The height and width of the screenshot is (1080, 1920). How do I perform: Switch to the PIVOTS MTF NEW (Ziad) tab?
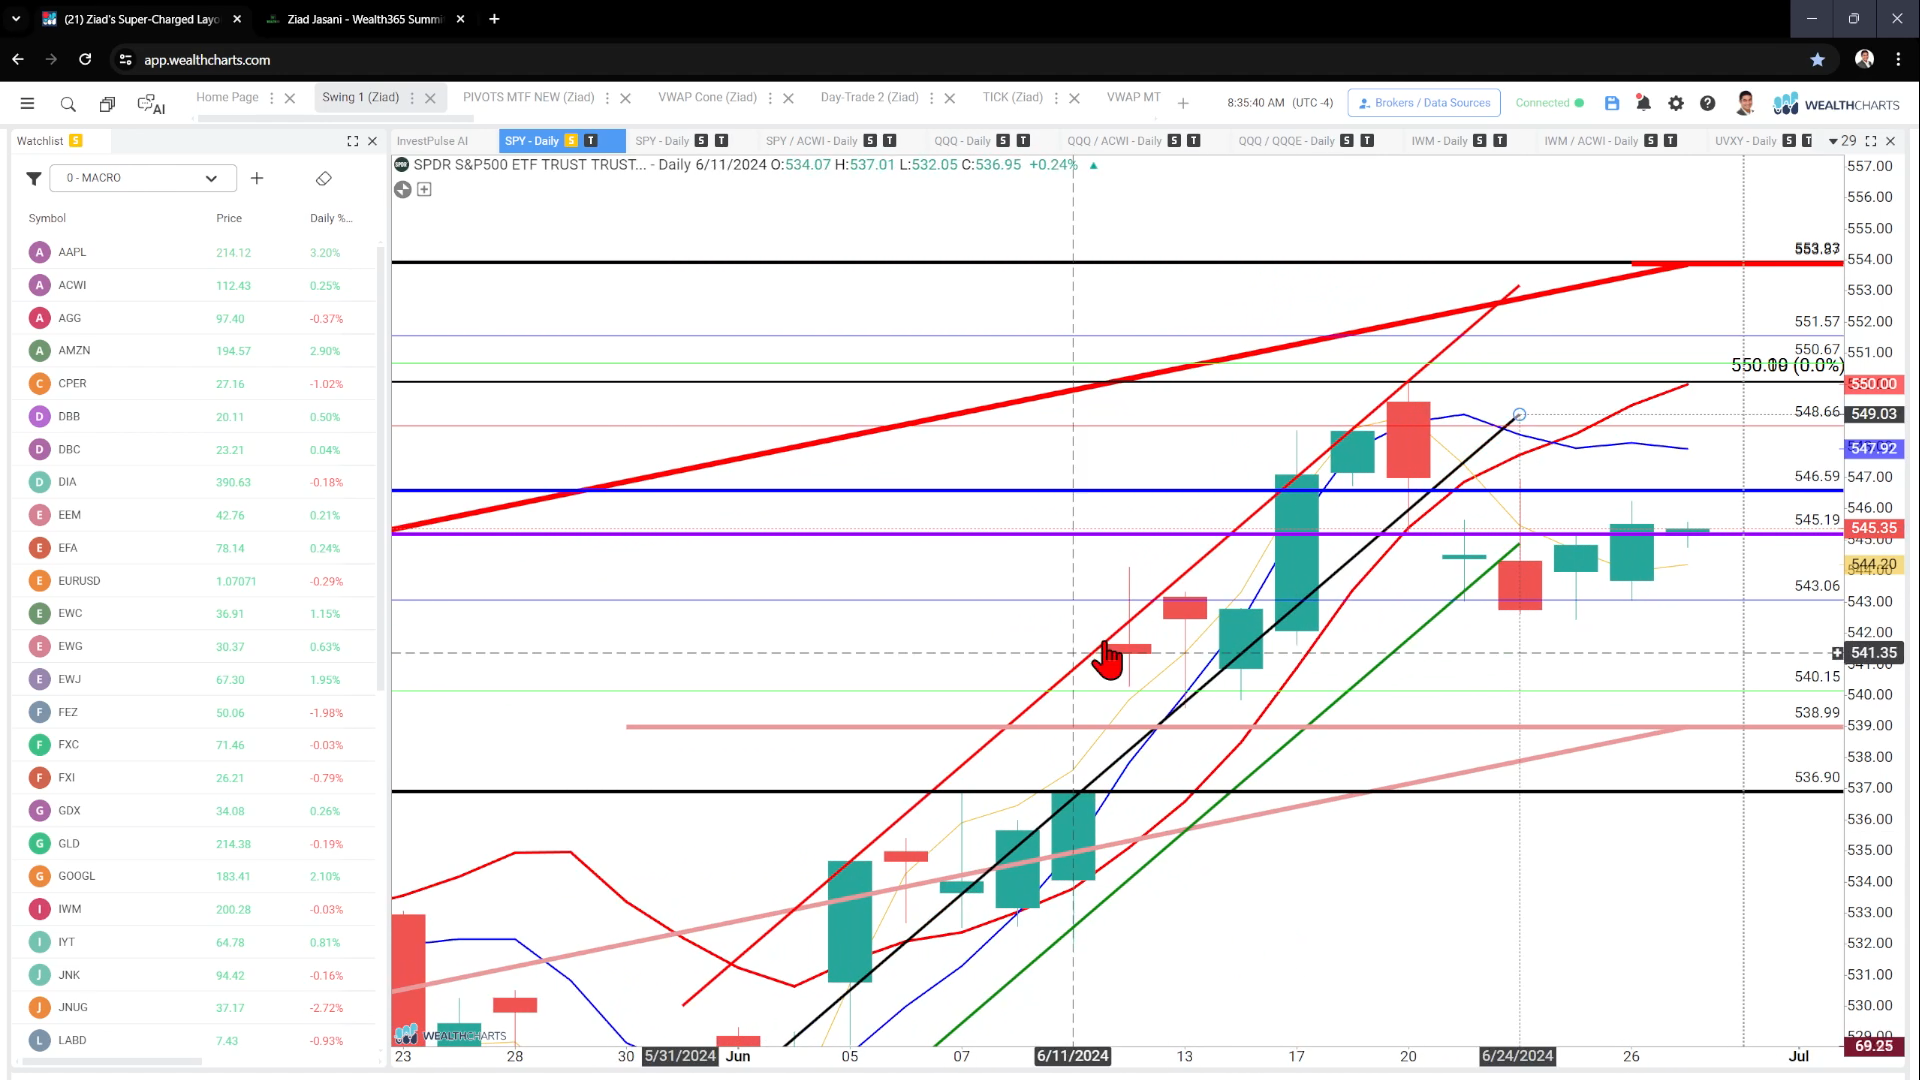click(x=528, y=97)
